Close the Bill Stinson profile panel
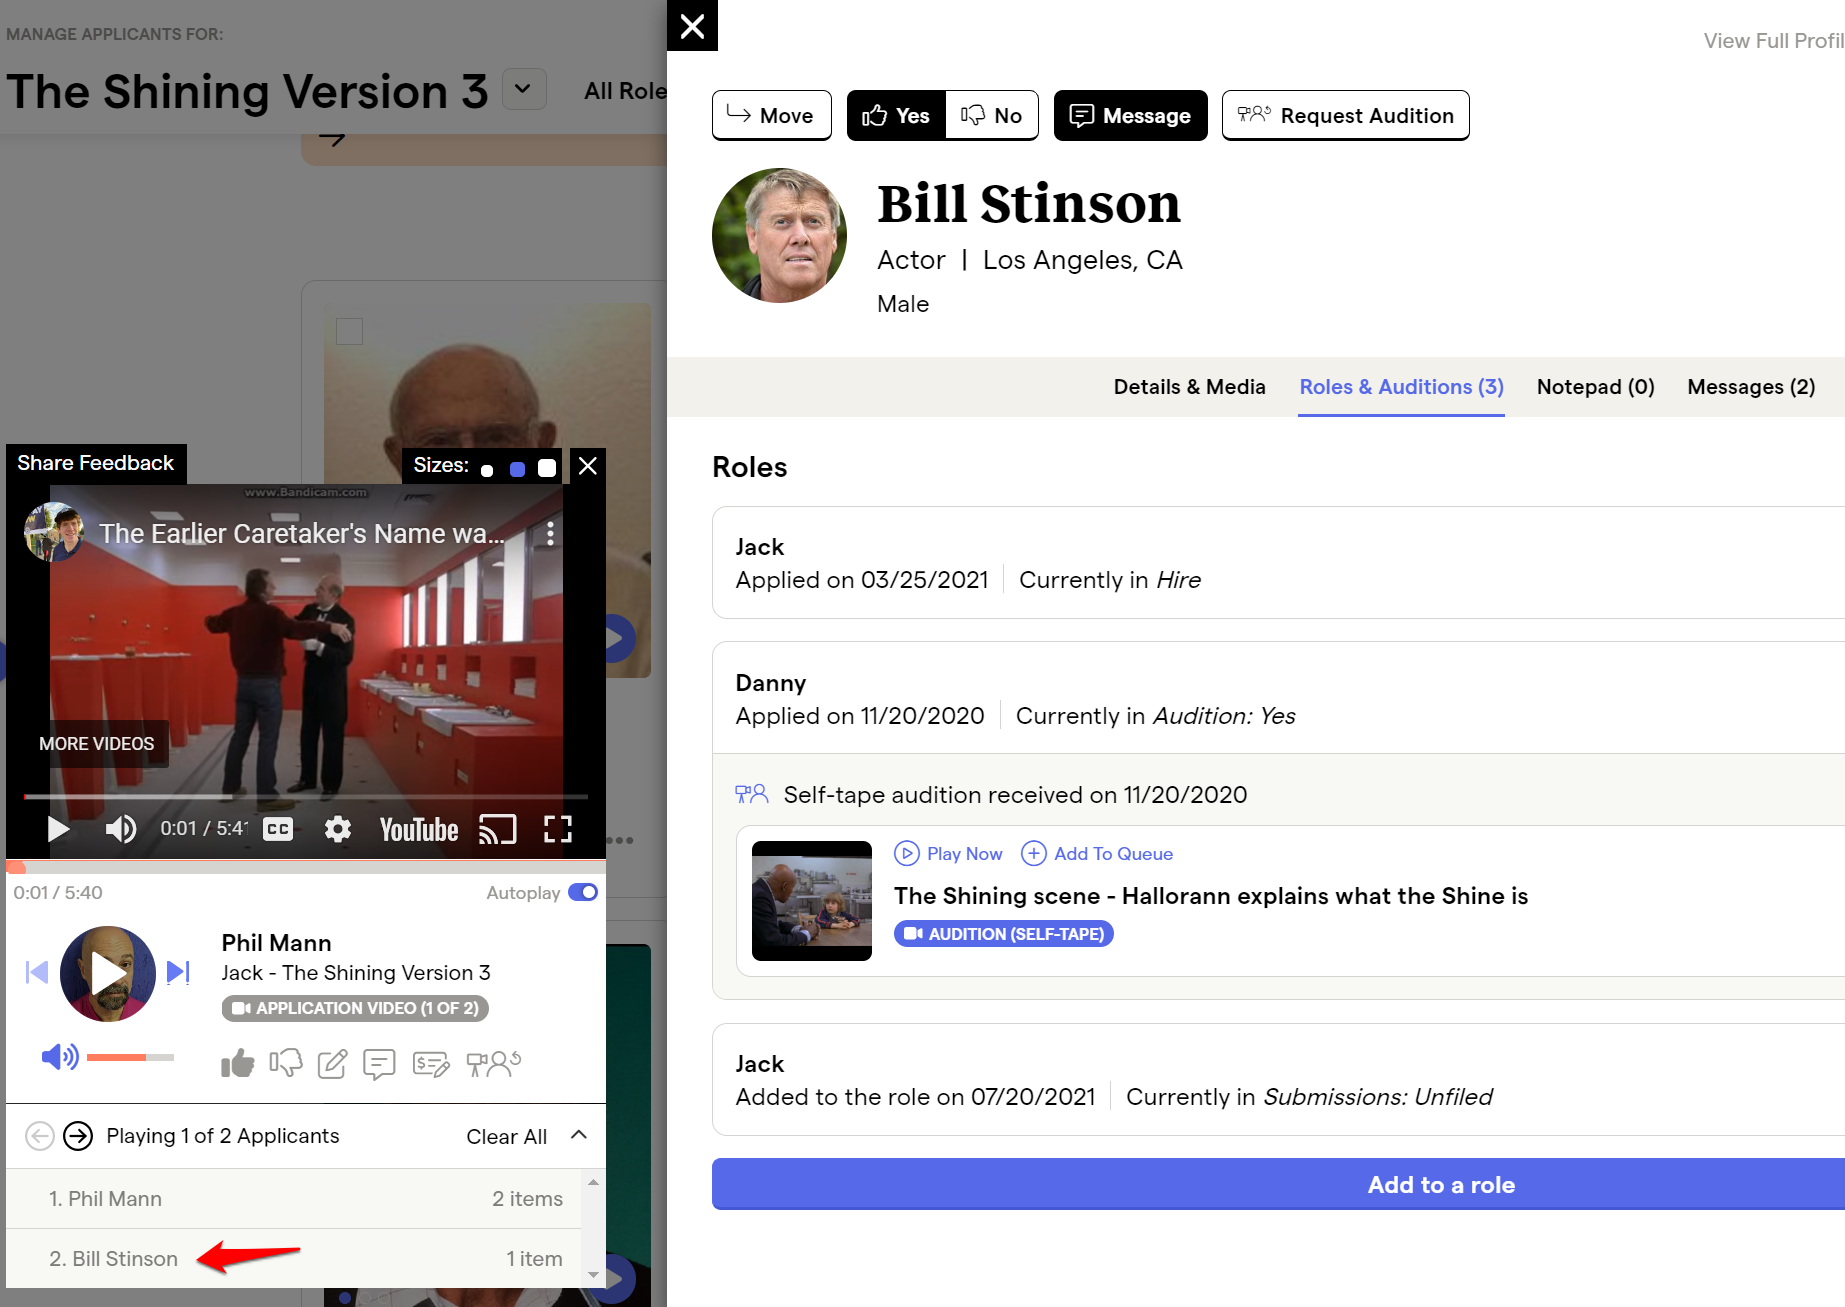 click(x=692, y=26)
